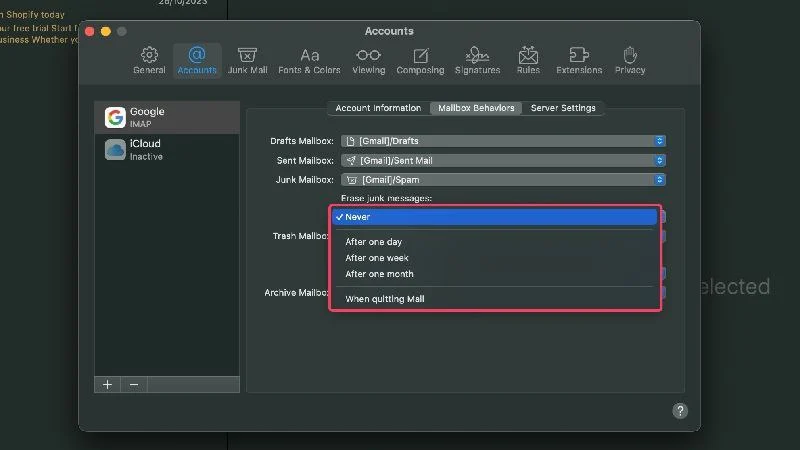Viewport: 800px width, 450px height.
Task: Expand the Drafts Mailbox dropdown
Action: (x=503, y=141)
